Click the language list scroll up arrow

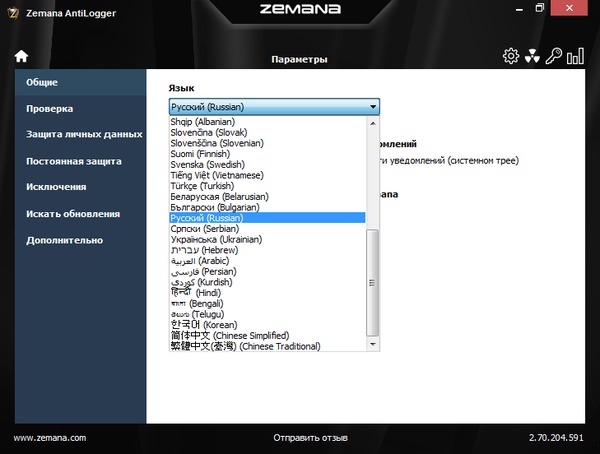click(373, 123)
